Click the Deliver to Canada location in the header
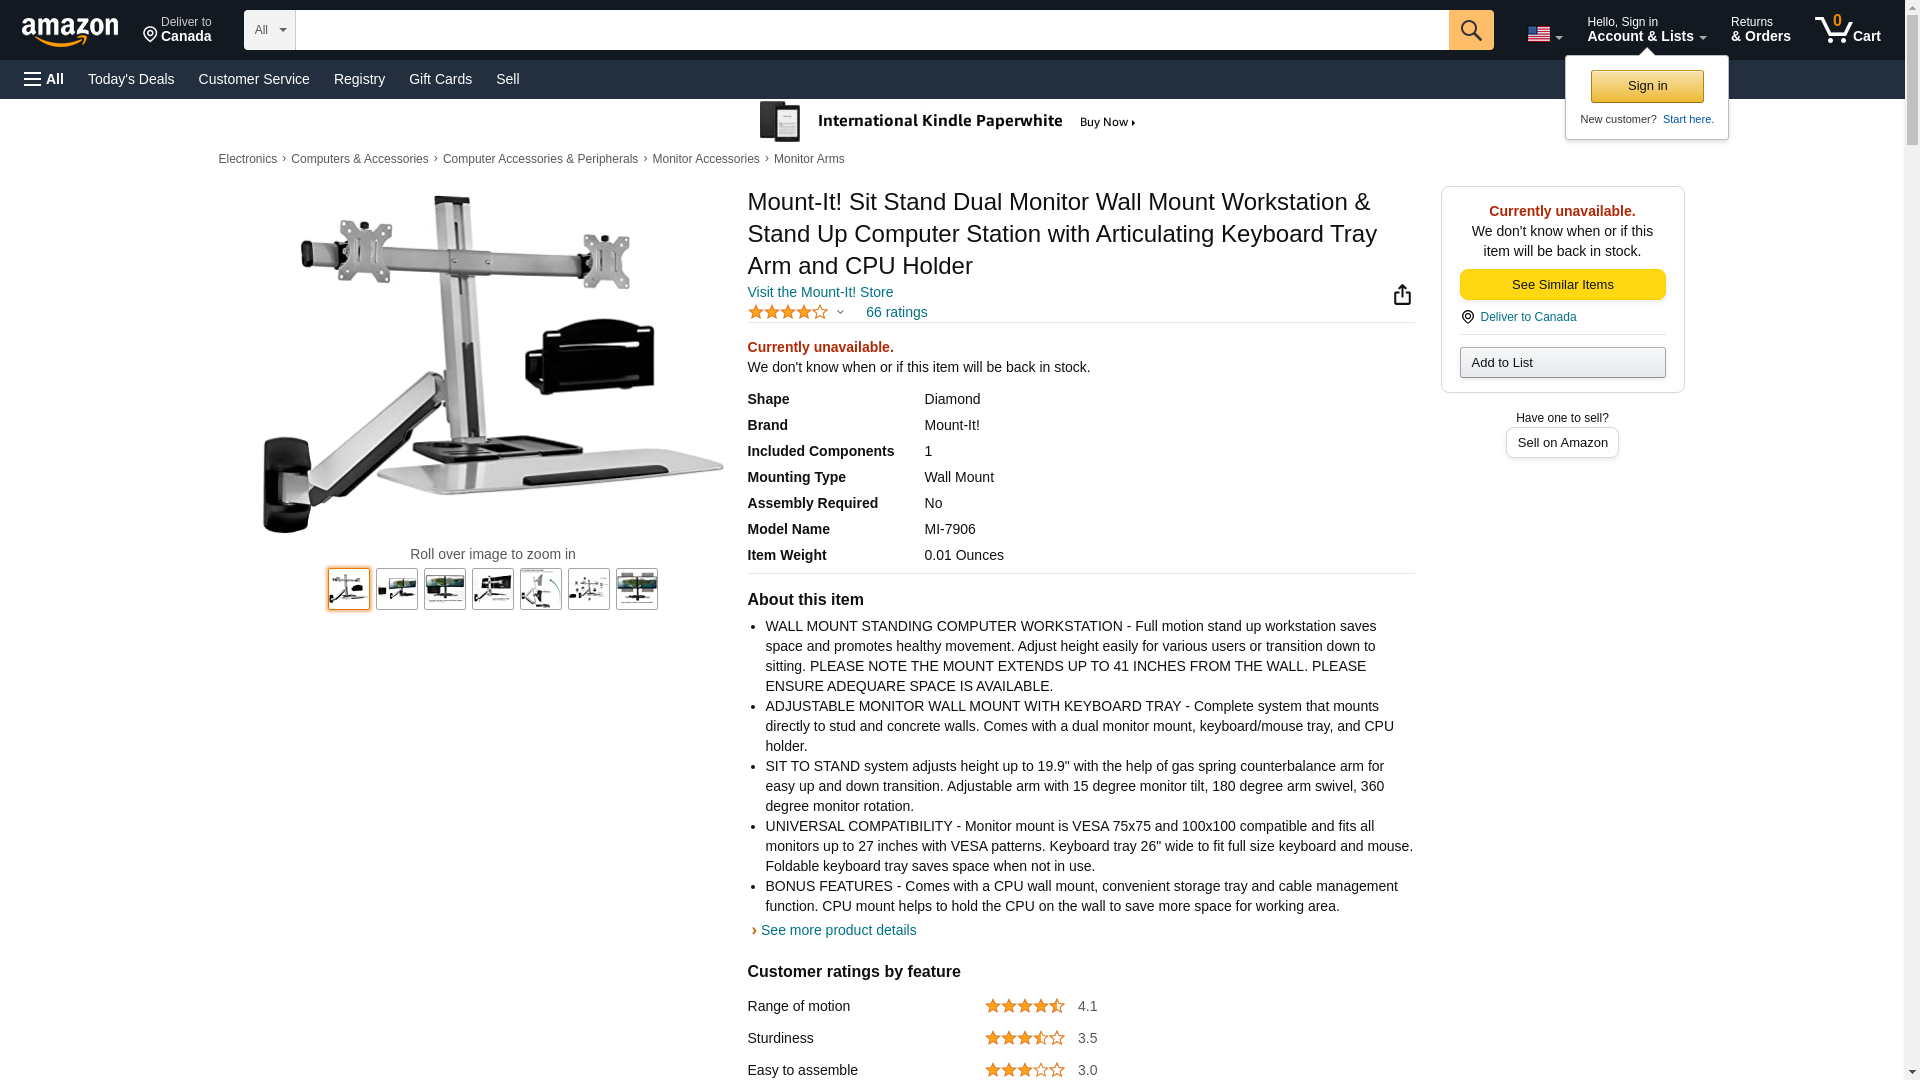This screenshot has height=1080, width=1920. point(177,30)
